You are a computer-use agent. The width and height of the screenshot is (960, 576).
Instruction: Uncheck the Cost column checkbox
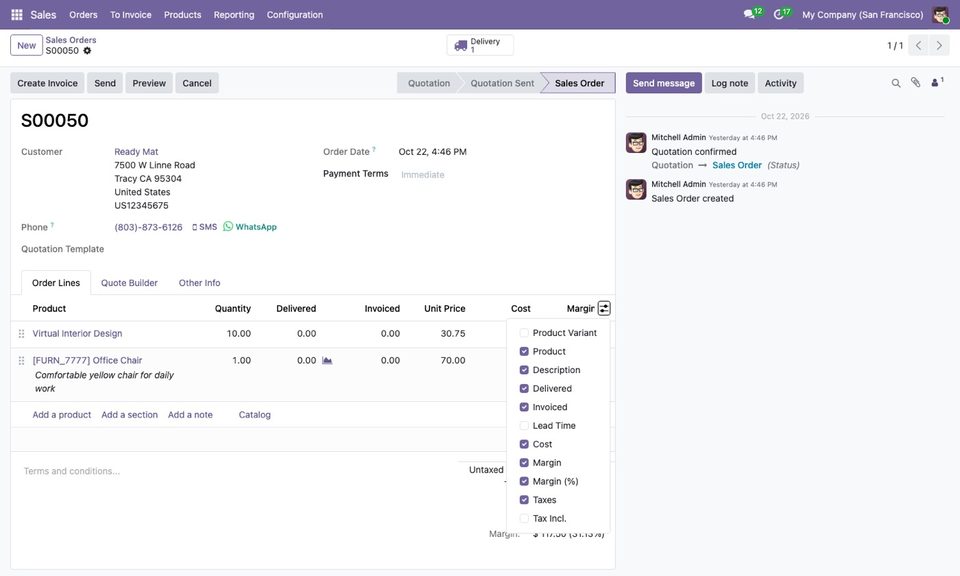click(524, 444)
